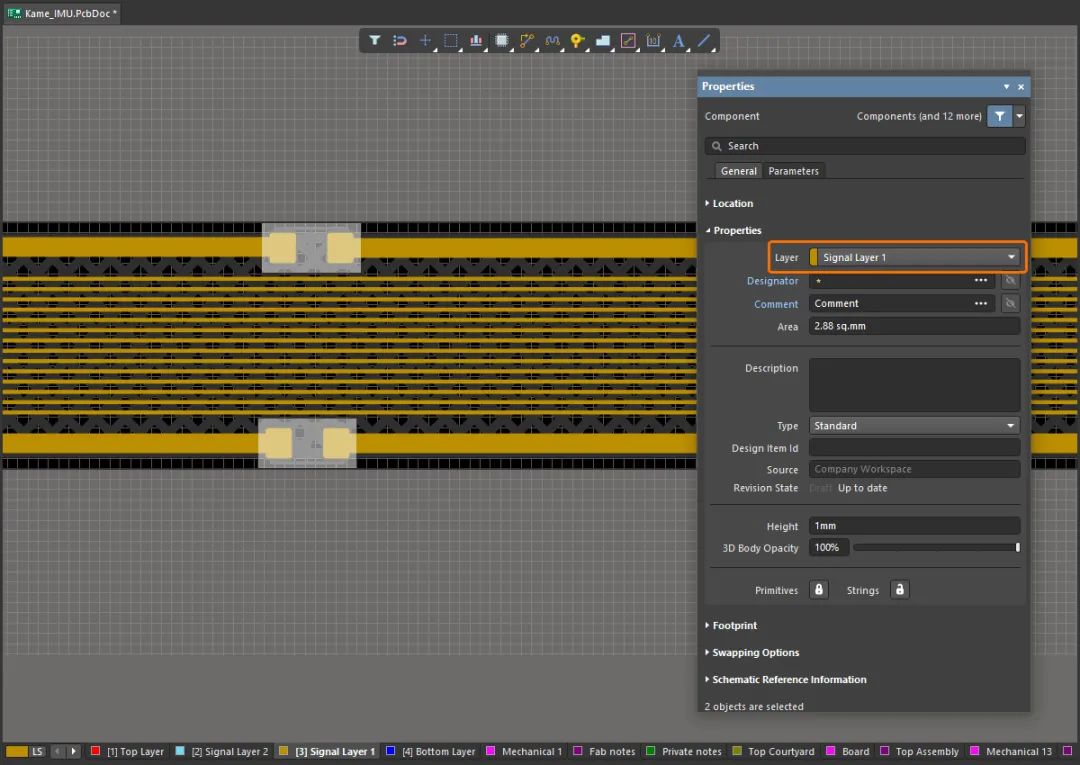Click the selection filter funnel in toolbar
The width and height of the screenshot is (1080, 765).
(x=374, y=41)
